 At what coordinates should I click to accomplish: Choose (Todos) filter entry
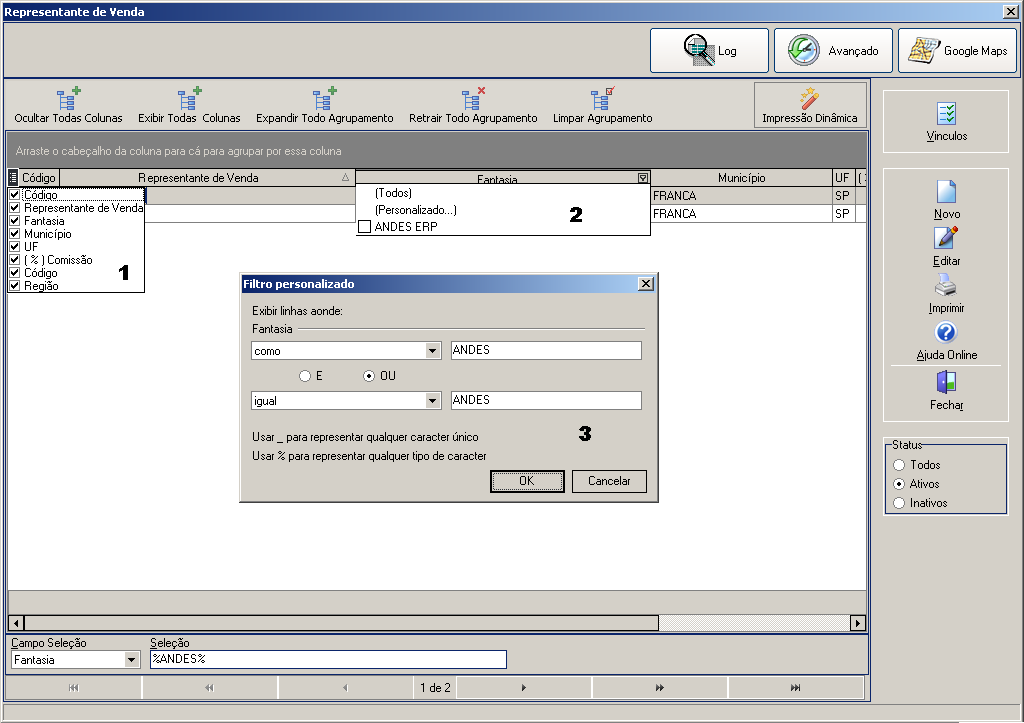[393, 193]
